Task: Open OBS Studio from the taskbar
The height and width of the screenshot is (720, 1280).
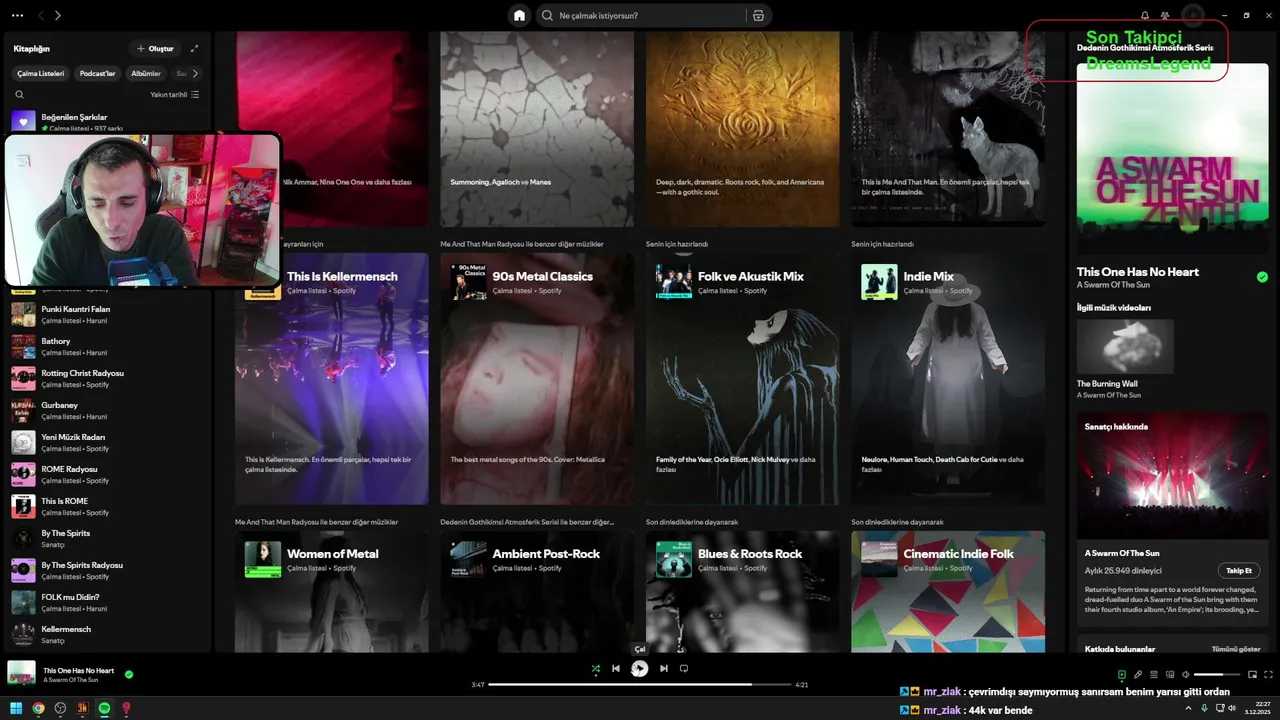Action: click(x=60, y=708)
